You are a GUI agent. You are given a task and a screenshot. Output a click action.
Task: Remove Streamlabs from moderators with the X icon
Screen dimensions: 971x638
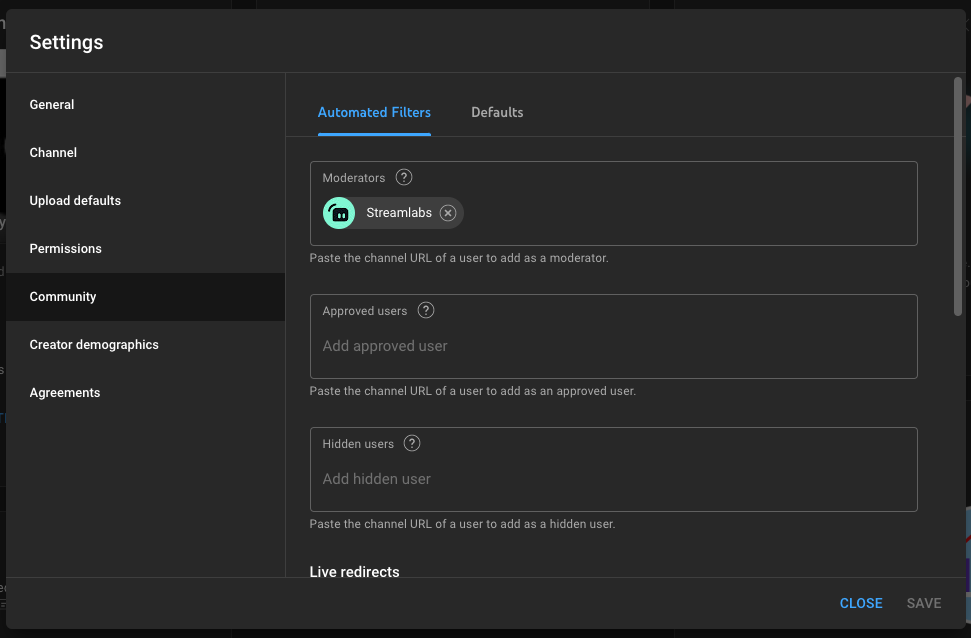pos(448,213)
